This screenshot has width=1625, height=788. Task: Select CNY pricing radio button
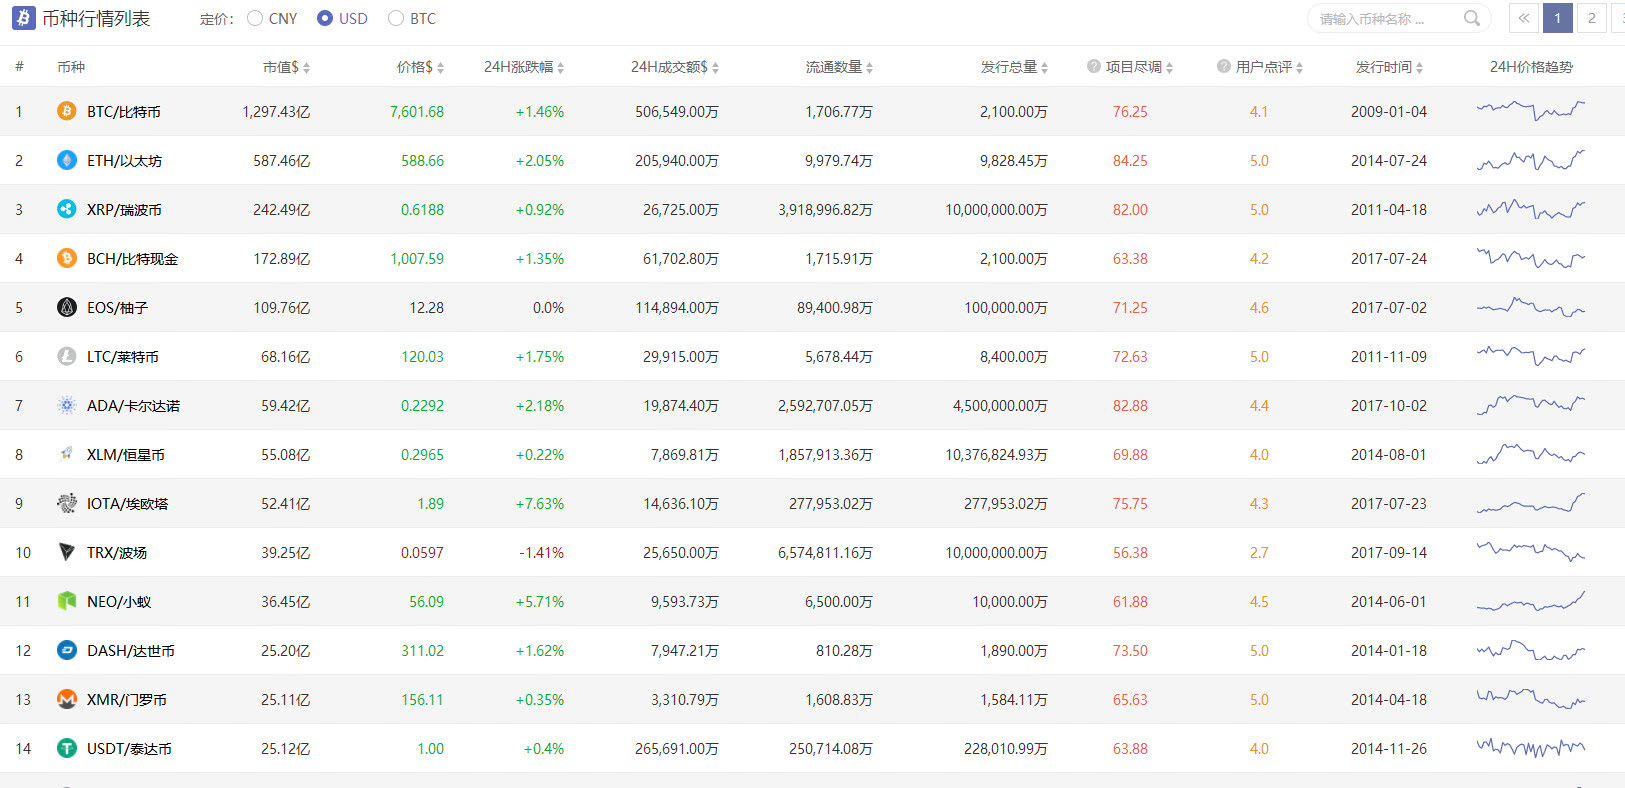(255, 18)
